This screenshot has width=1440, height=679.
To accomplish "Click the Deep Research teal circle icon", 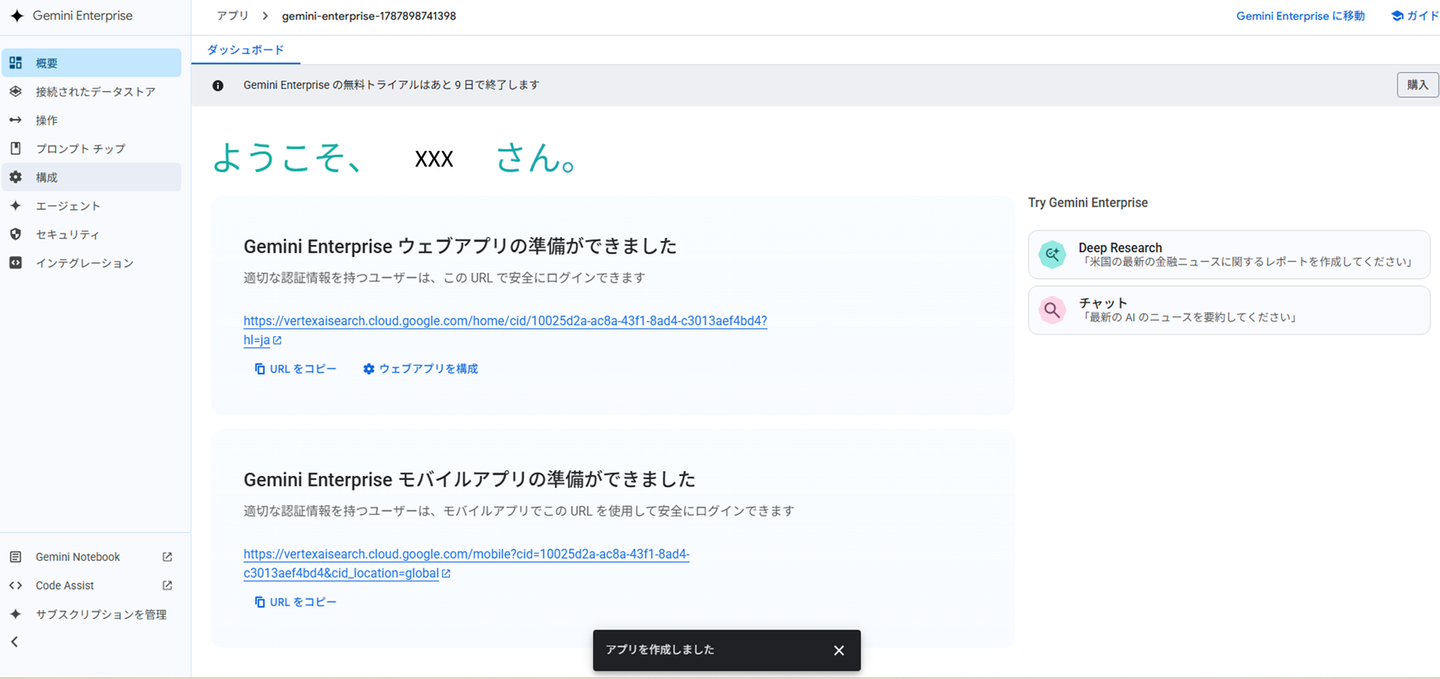I will tap(1052, 255).
